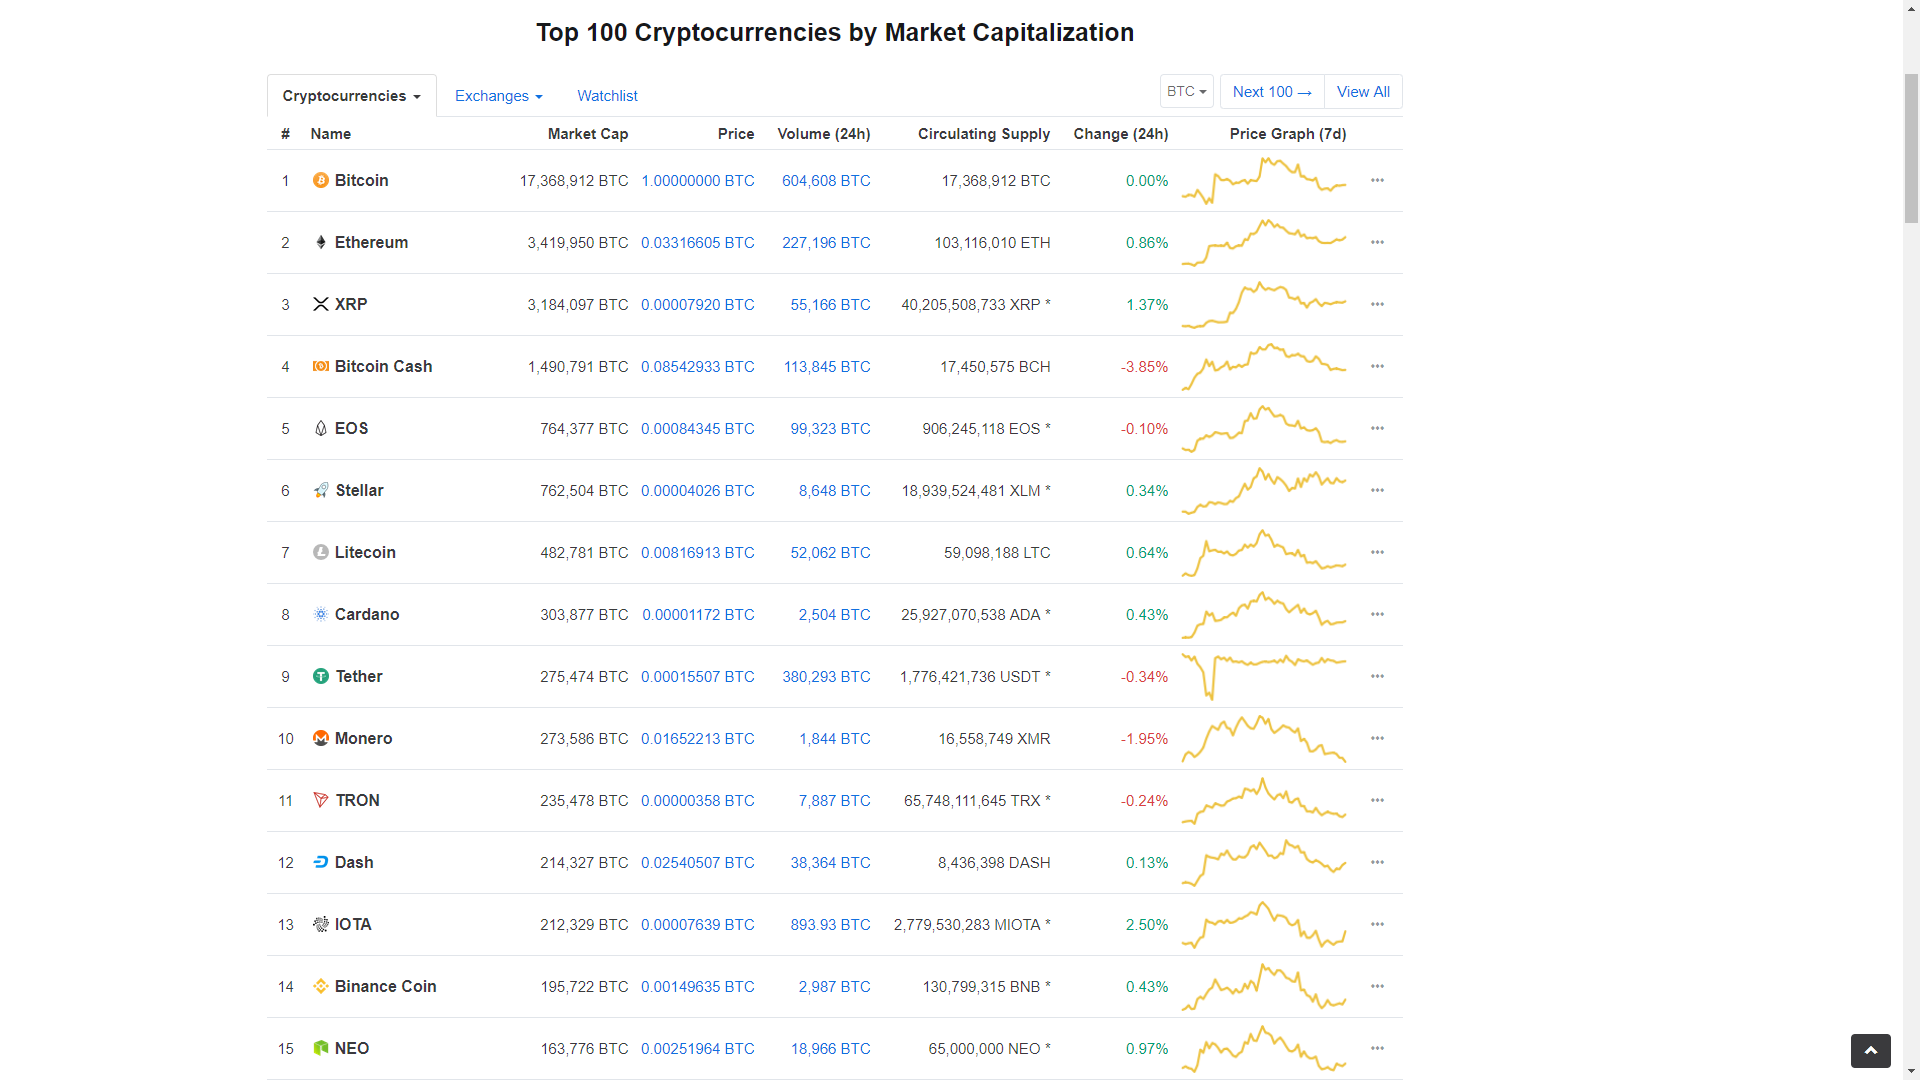
Task: Go to Next 100 cryptocurrencies
Action: click(1272, 91)
